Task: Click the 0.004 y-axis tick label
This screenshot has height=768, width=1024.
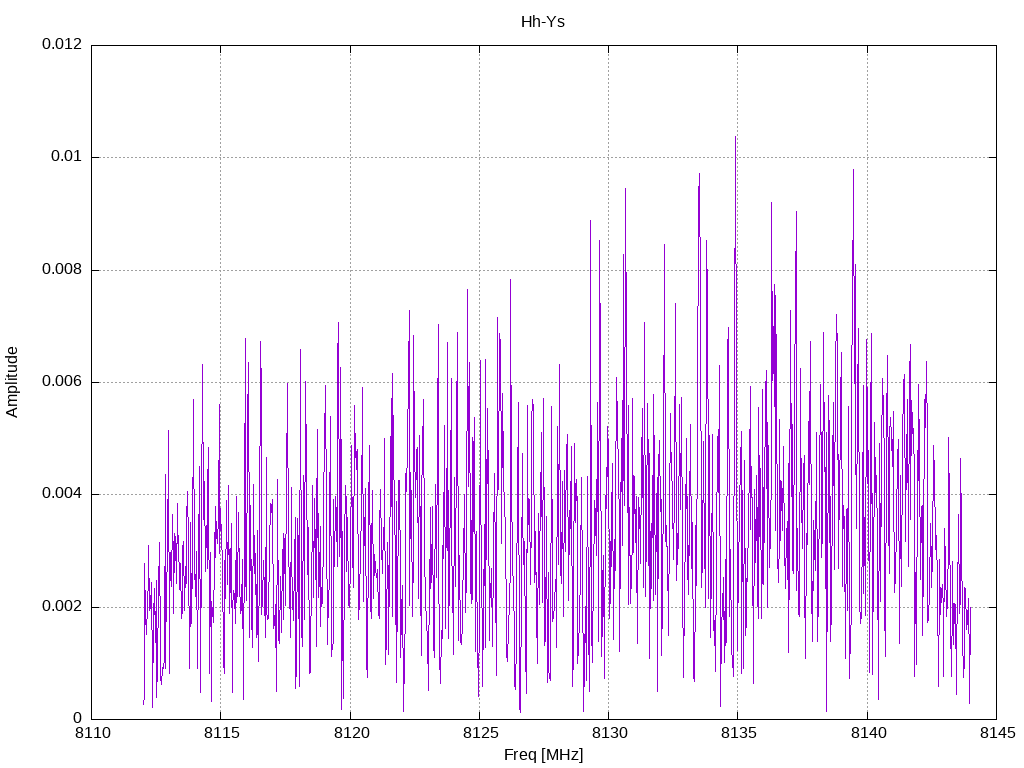Action: (x=62, y=494)
